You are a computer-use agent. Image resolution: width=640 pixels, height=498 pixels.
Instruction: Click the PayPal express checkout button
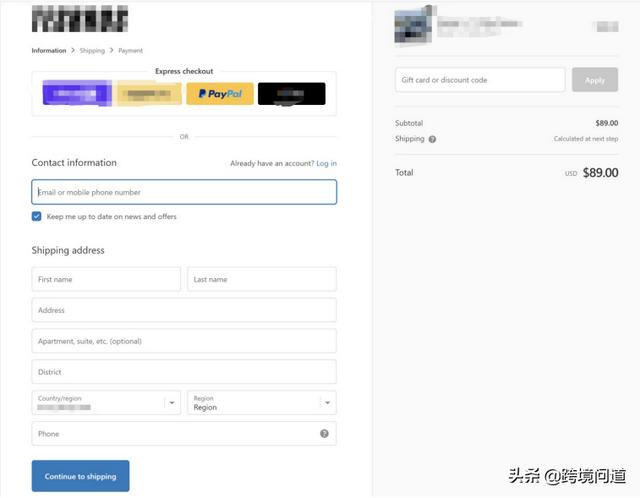click(x=220, y=93)
